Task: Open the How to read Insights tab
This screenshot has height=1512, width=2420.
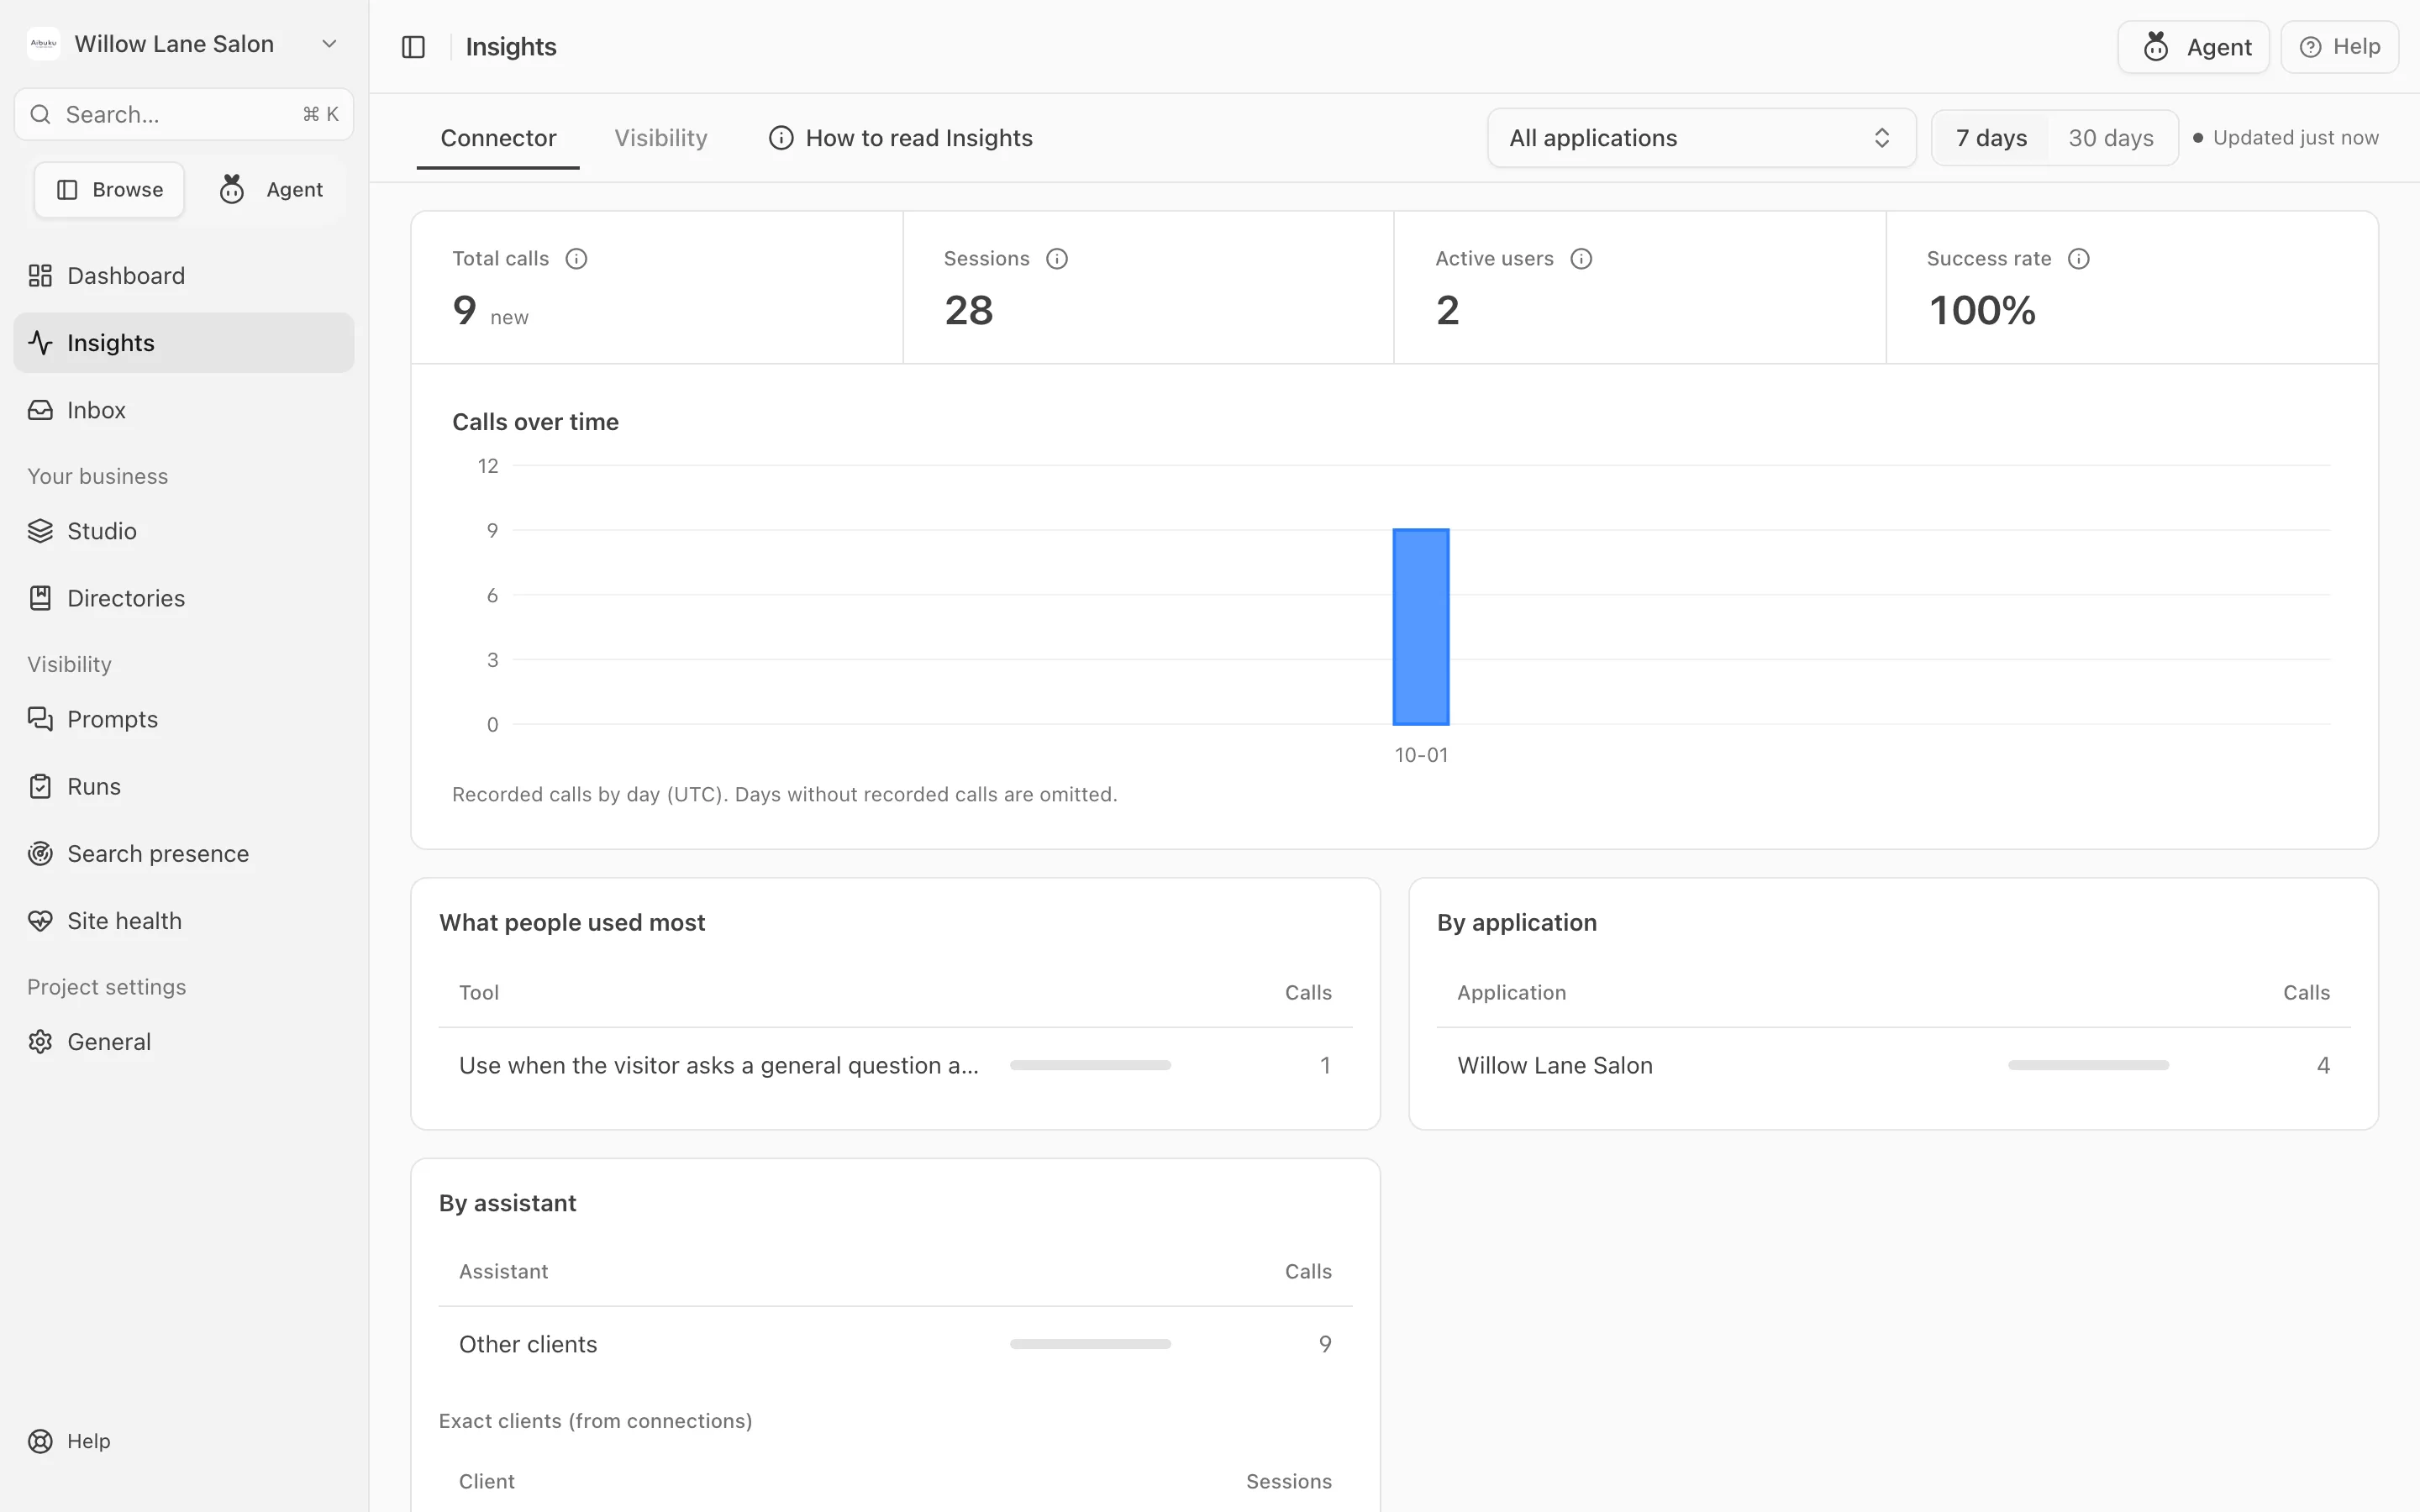Action: [900, 138]
